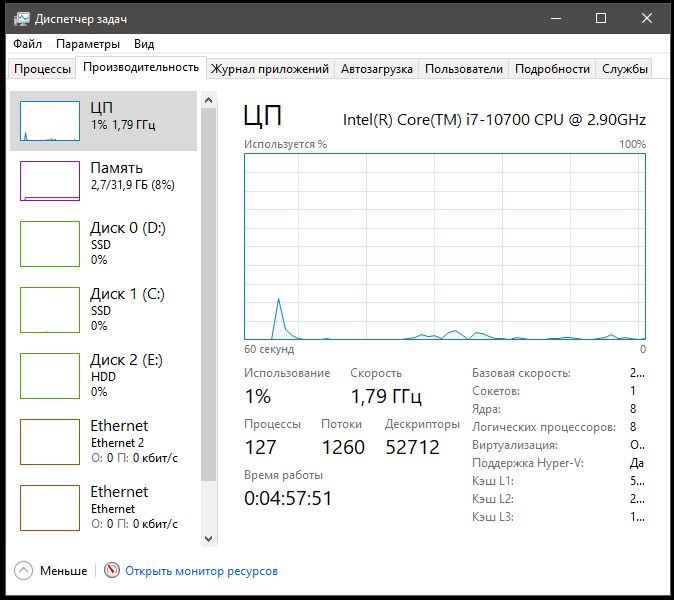
Task: Open the Параметры menu
Action: pos(88,44)
